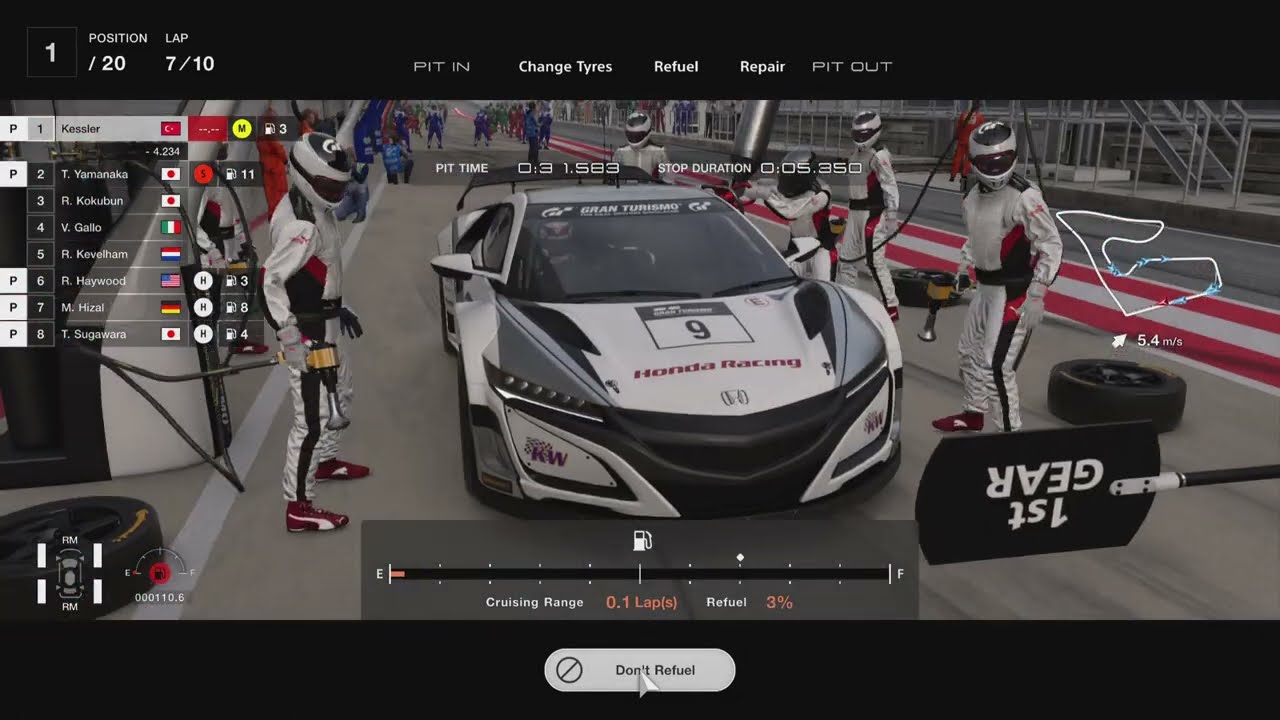Image resolution: width=1280 pixels, height=720 pixels.
Task: Click the STOP DURATION value 0:05.350
Action: coord(811,168)
